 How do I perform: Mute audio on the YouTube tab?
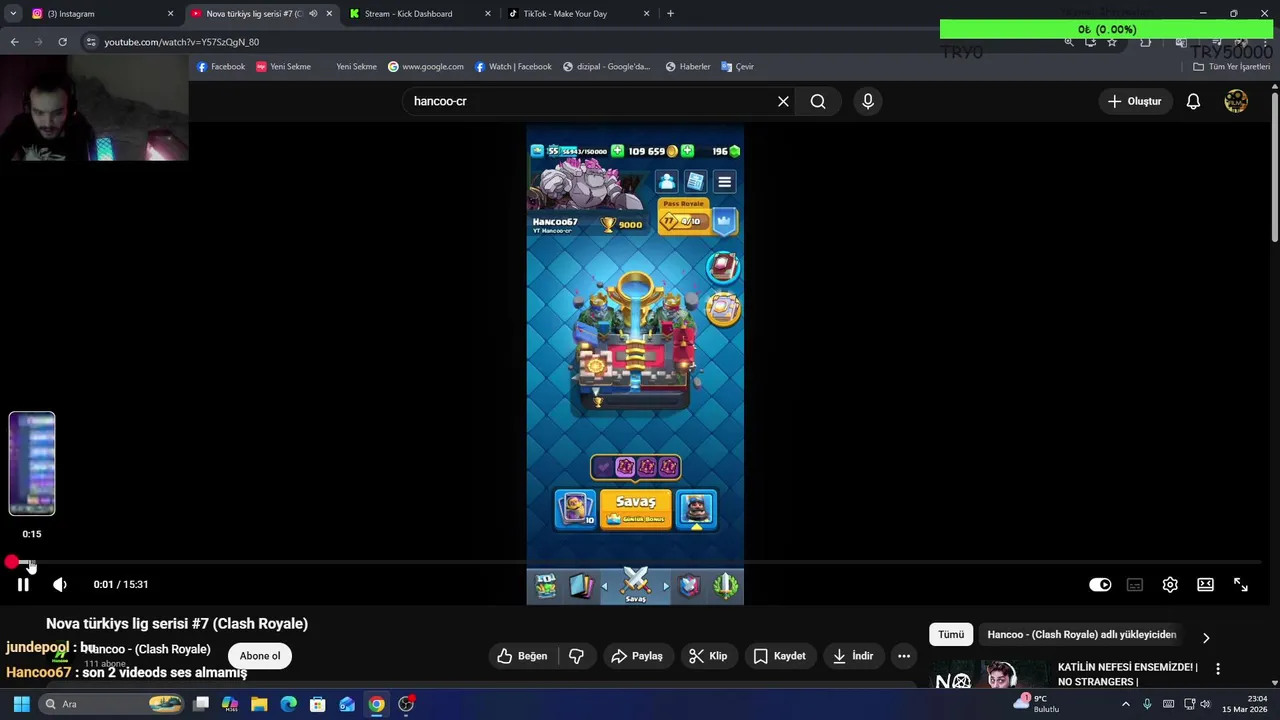click(313, 14)
